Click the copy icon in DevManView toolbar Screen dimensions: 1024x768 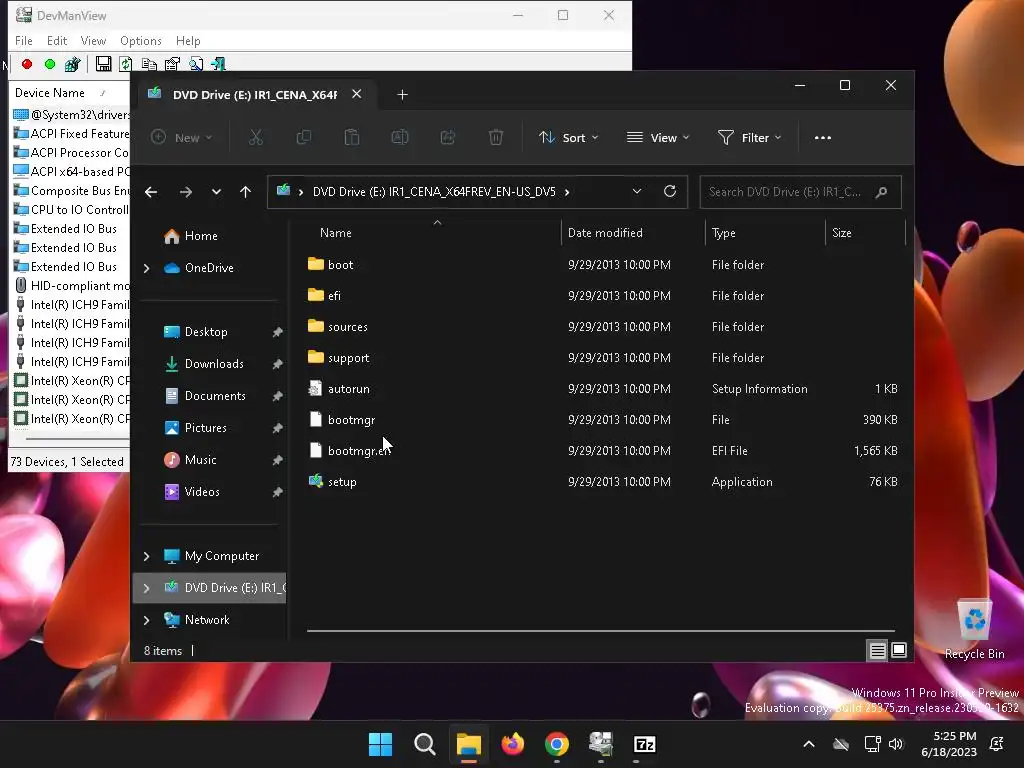click(x=149, y=64)
